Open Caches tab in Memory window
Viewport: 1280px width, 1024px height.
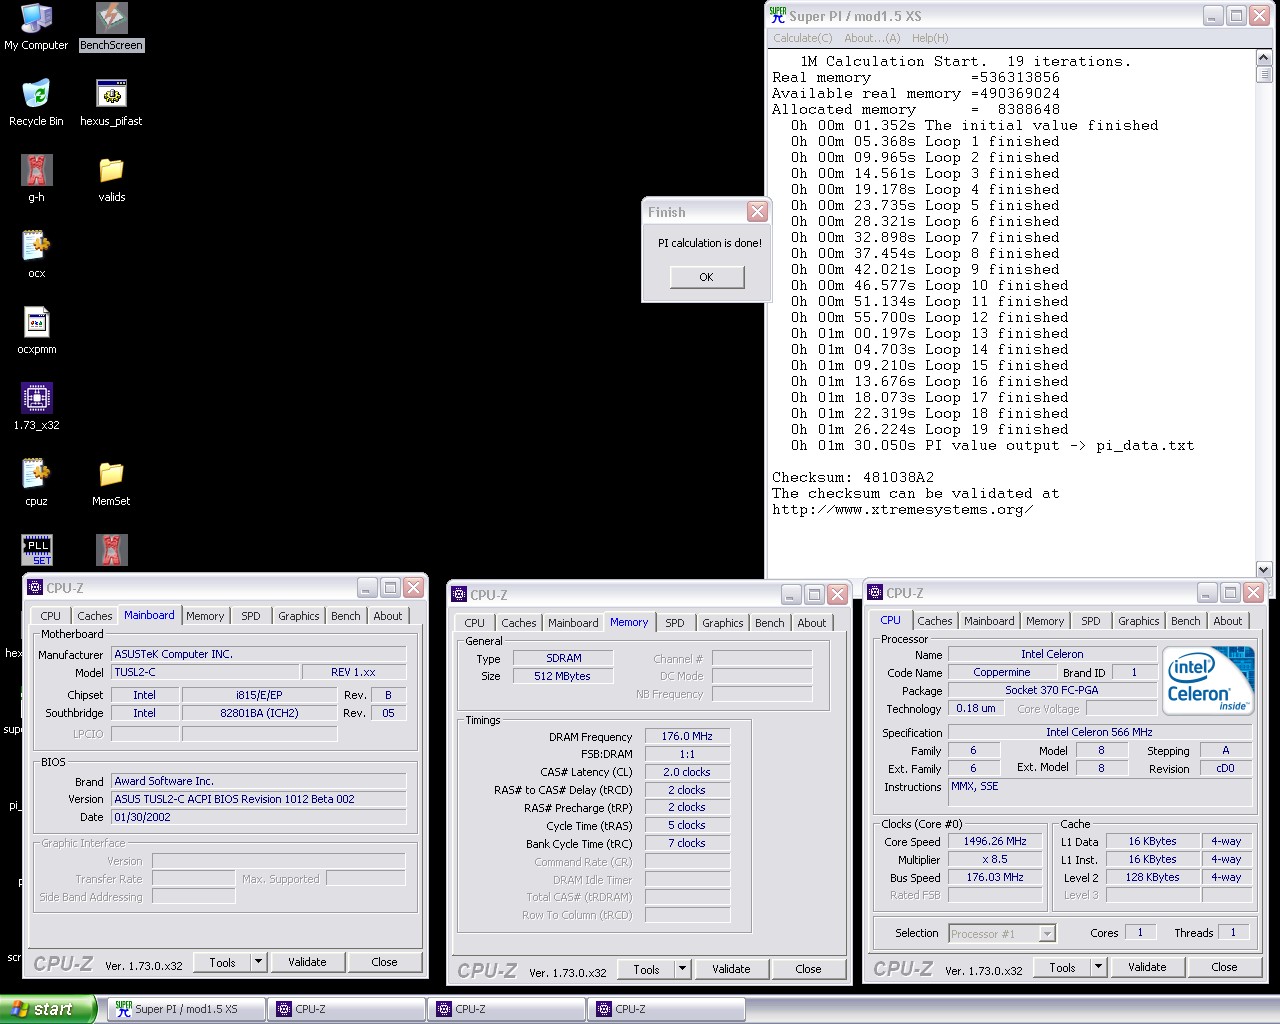[x=519, y=623]
